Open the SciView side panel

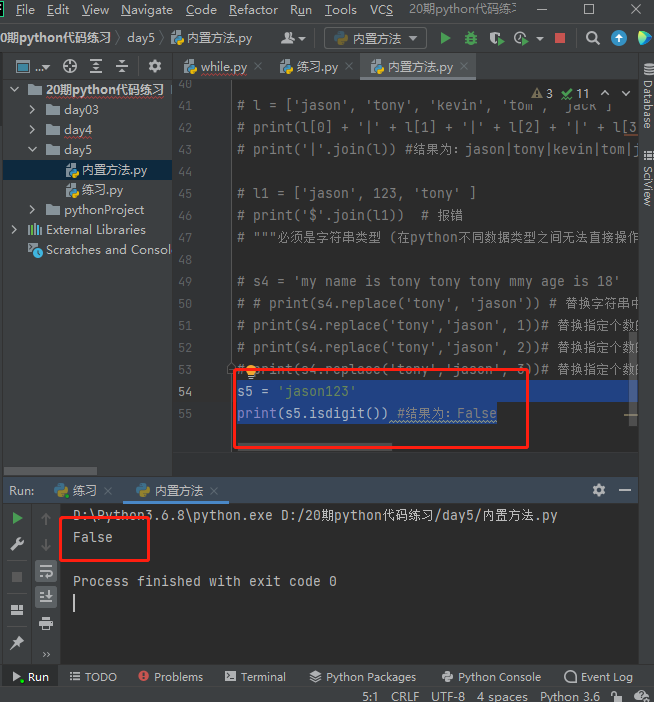(x=647, y=178)
